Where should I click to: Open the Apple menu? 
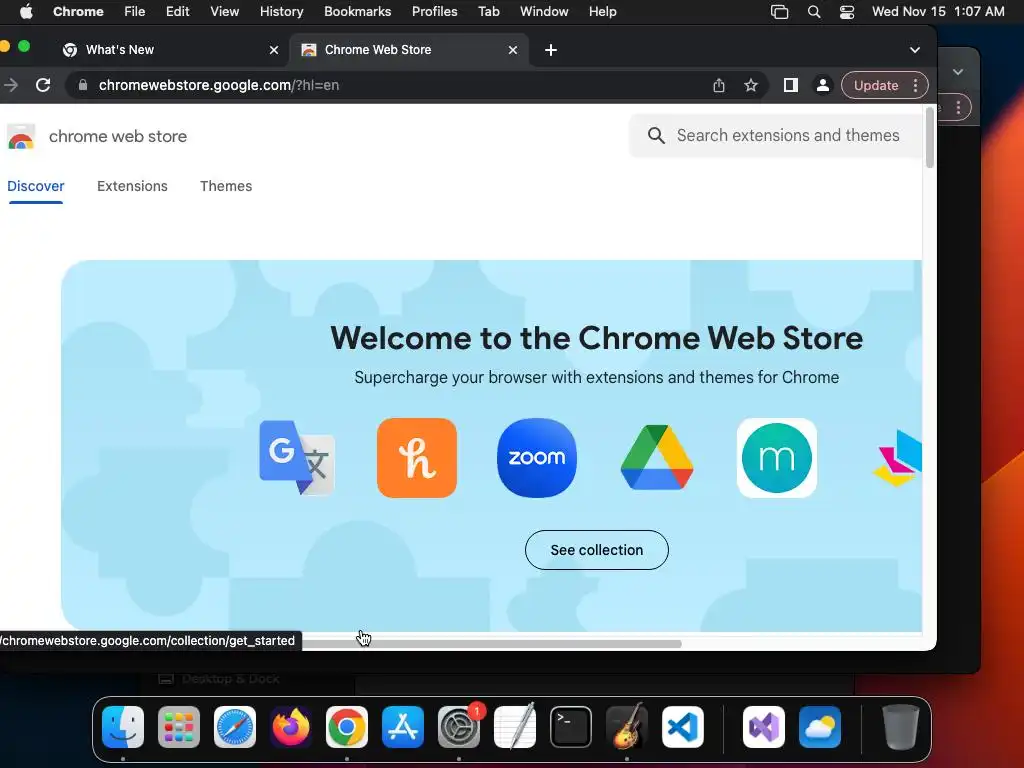point(26,12)
